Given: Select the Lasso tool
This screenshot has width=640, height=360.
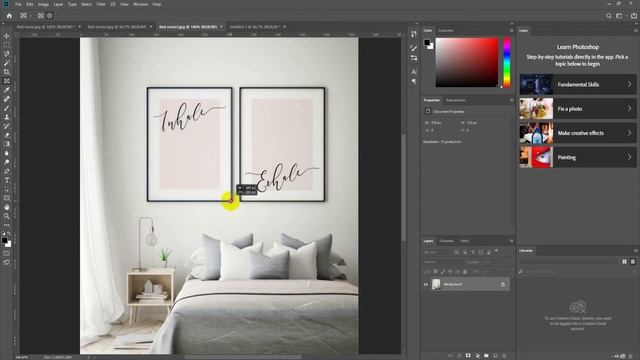Looking at the screenshot, I should point(7,54).
